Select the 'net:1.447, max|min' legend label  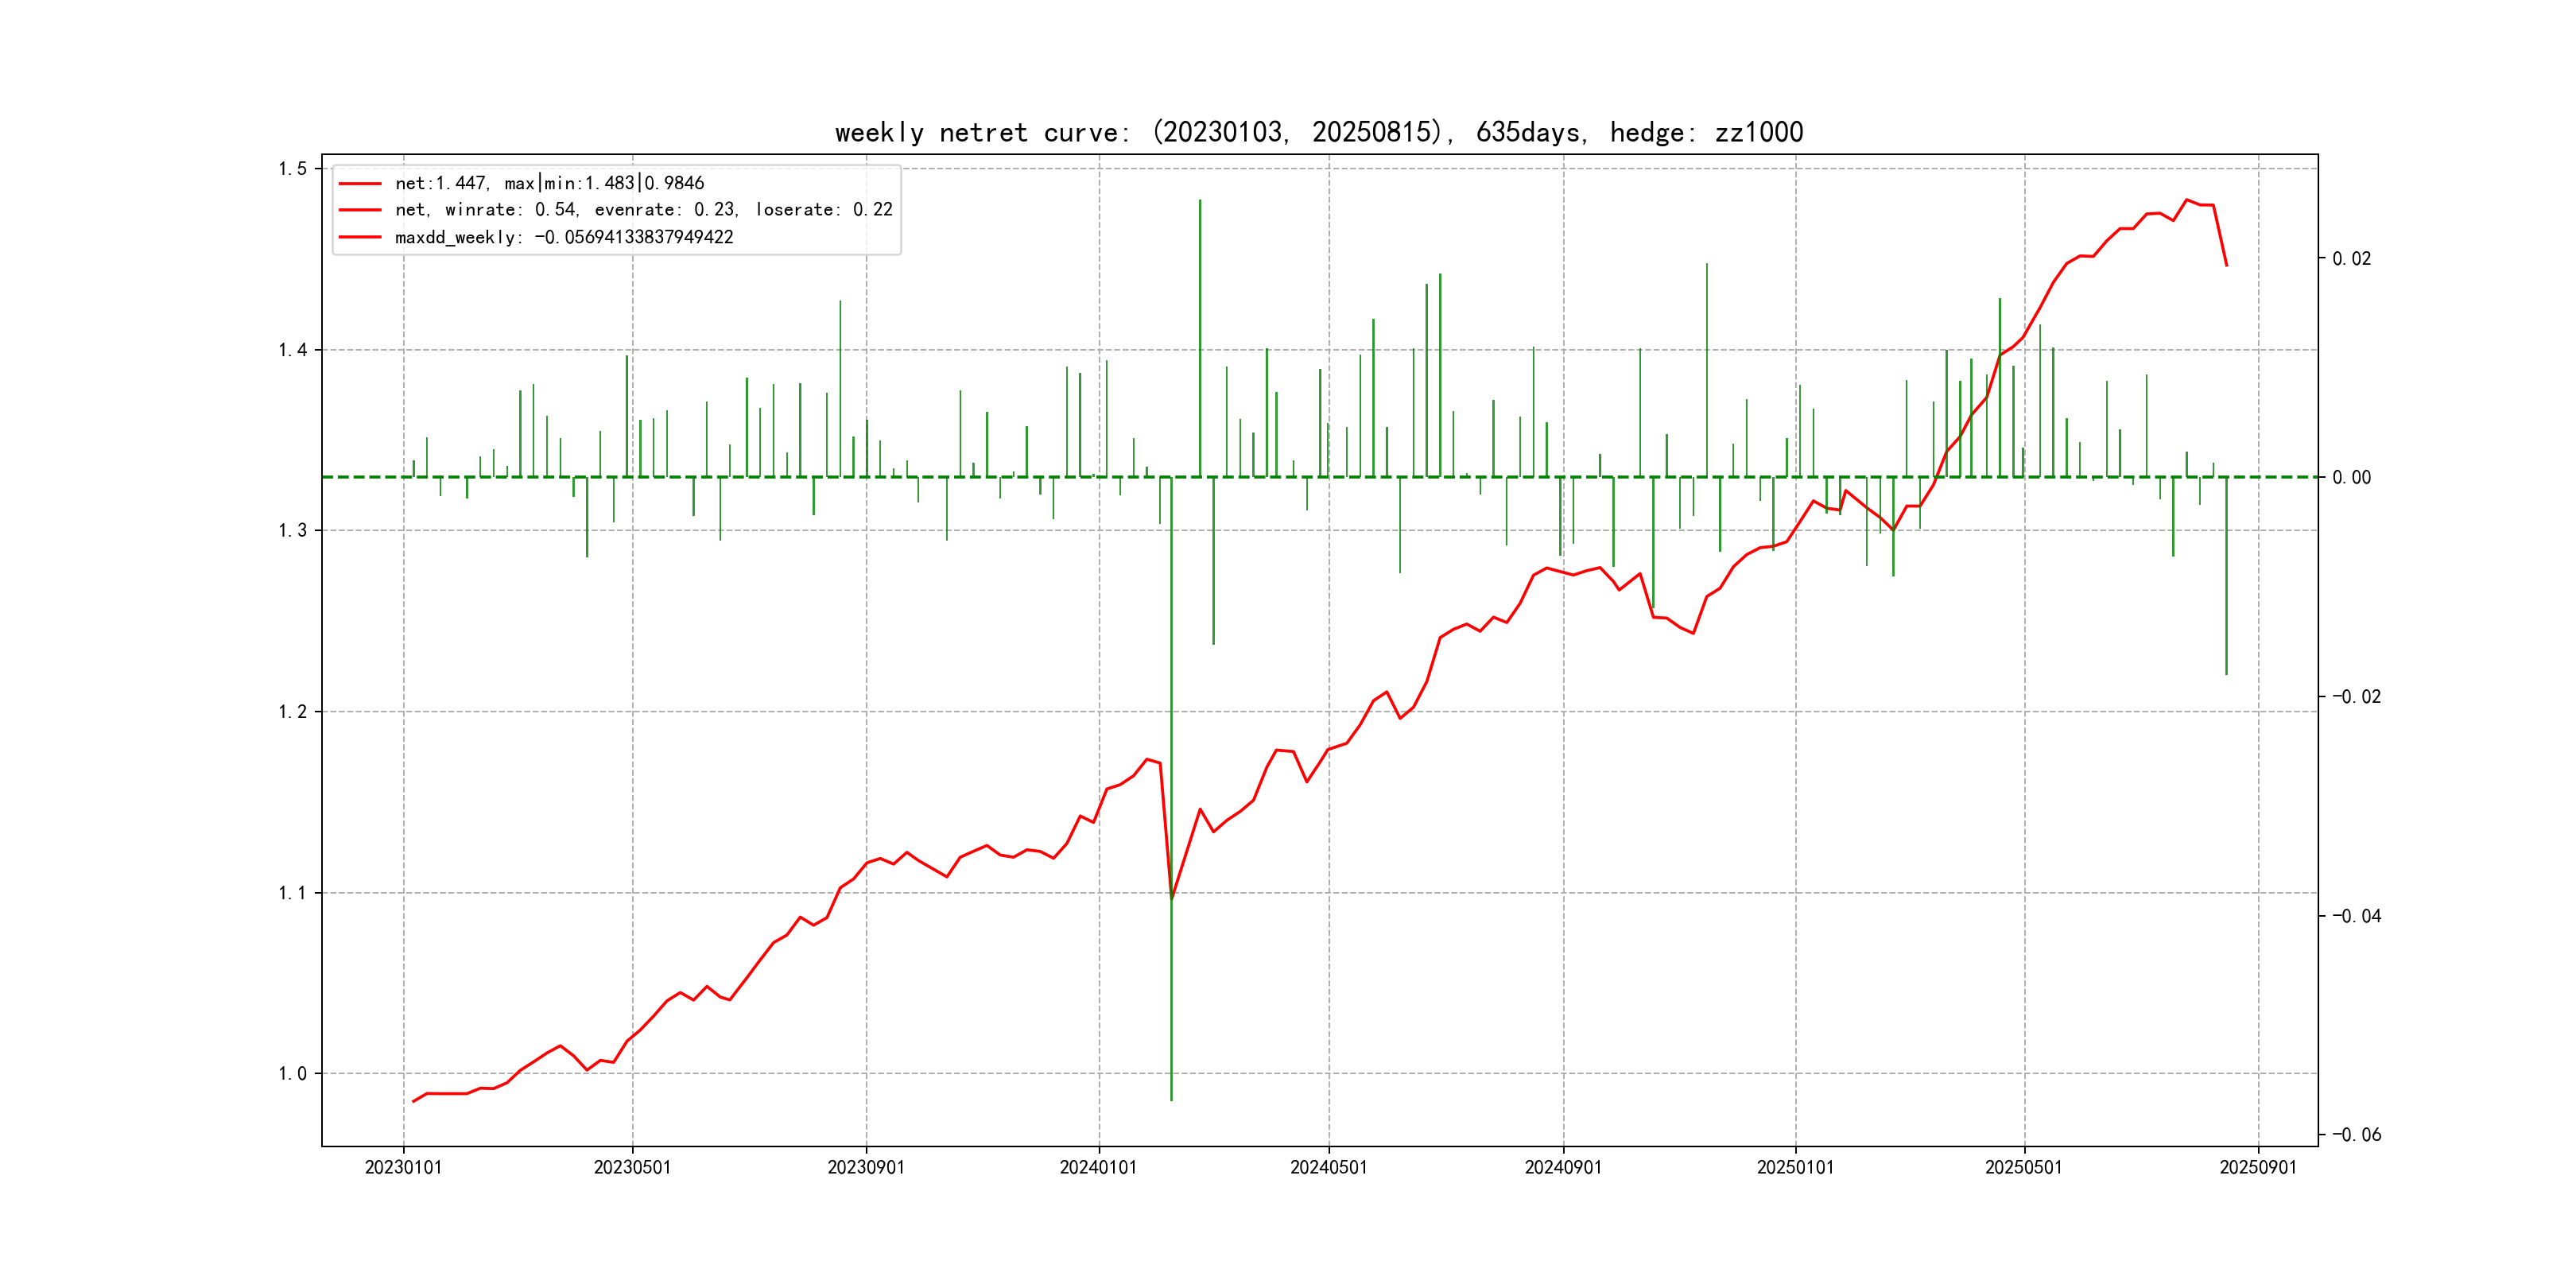549,183
